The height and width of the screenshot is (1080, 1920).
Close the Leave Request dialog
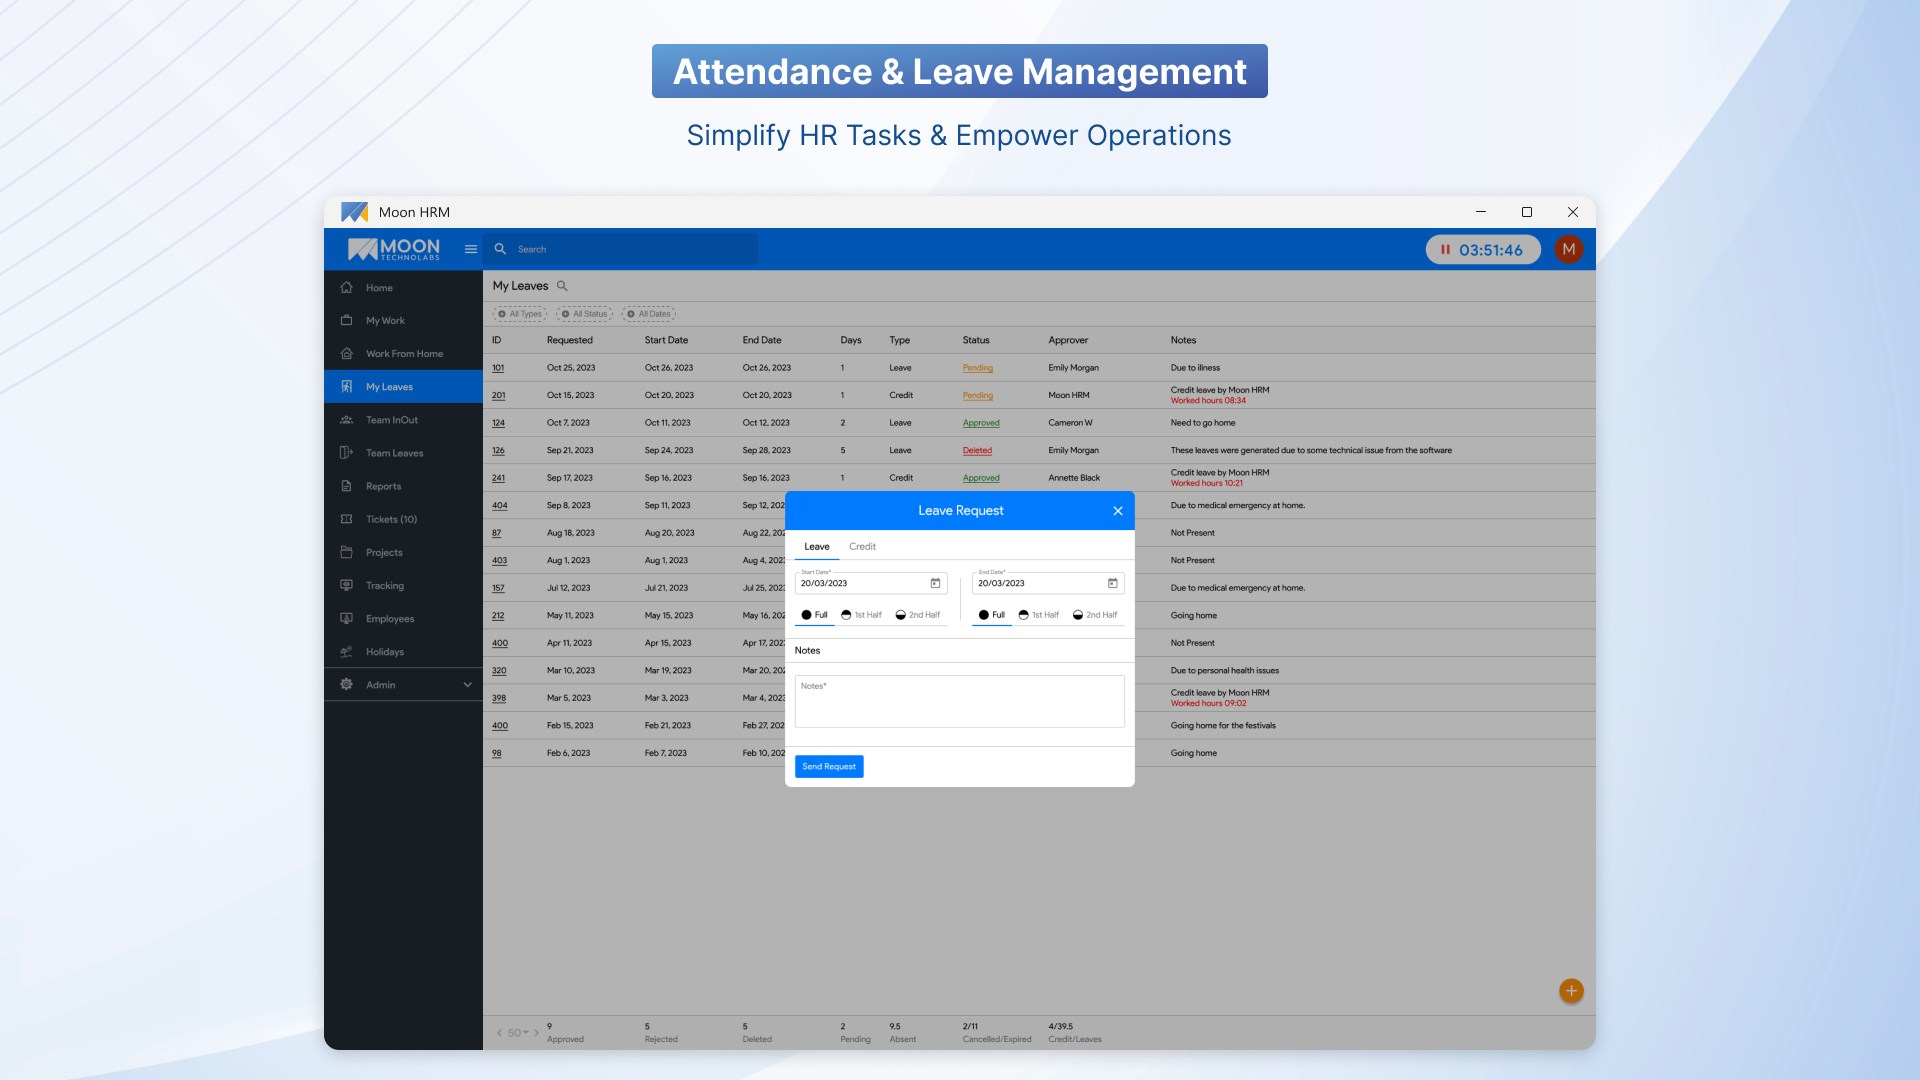click(1117, 511)
